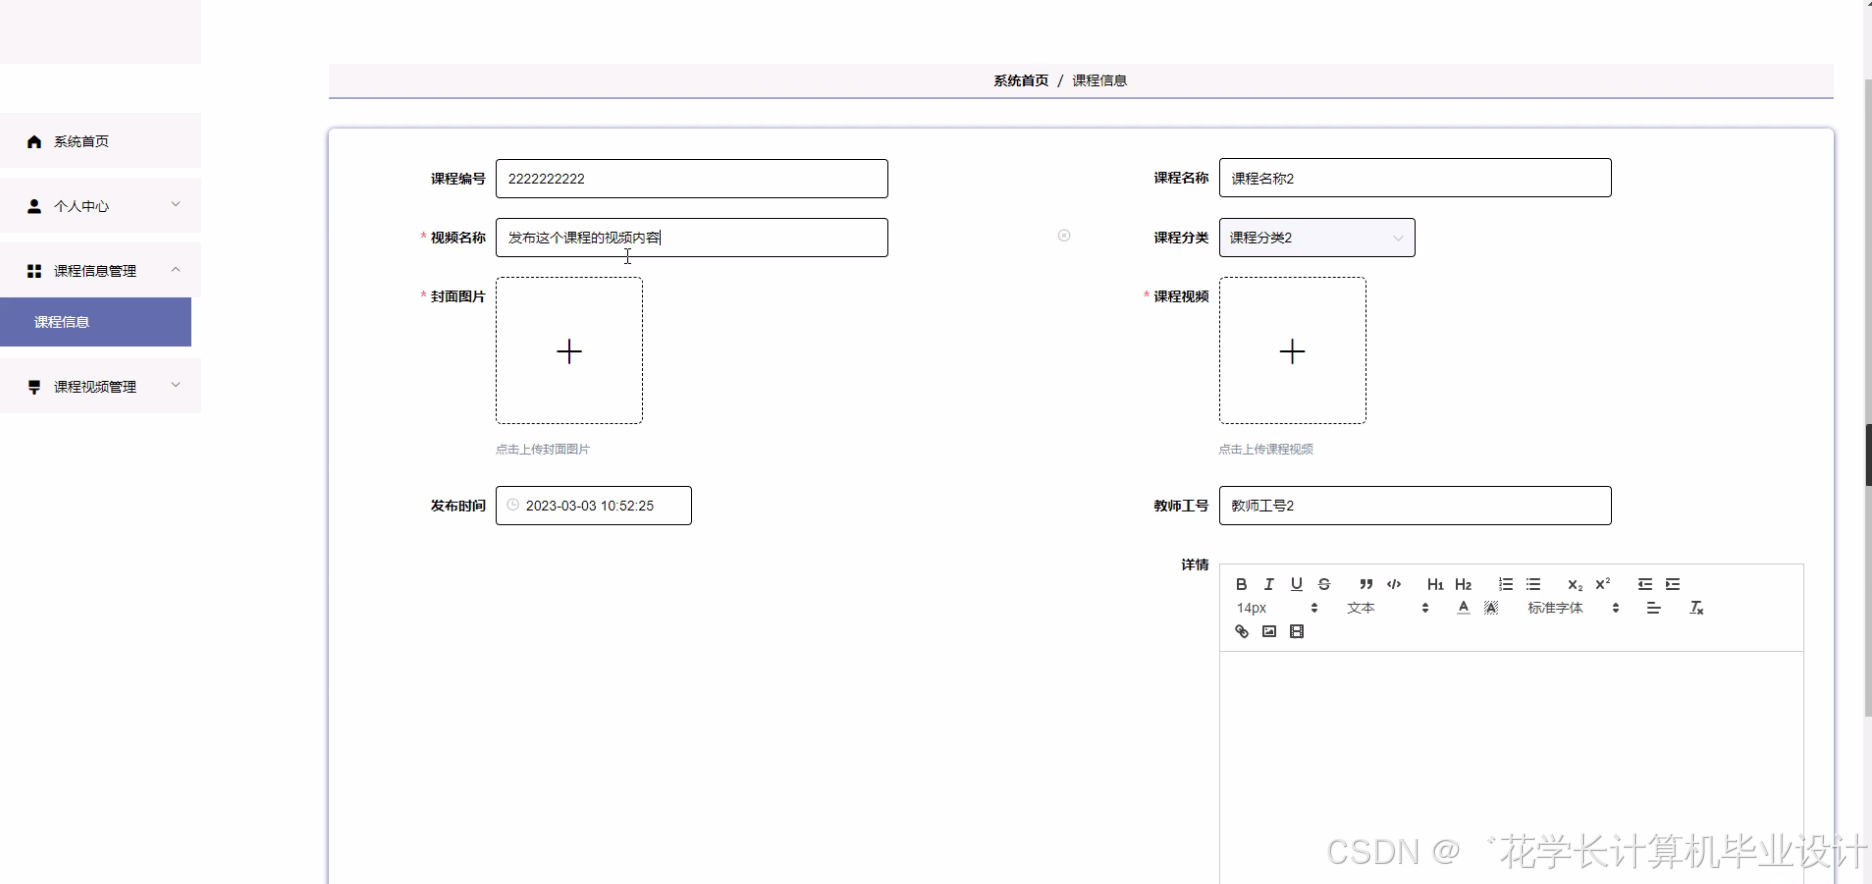
Task: Create a numbered list
Action: tap(1505, 584)
